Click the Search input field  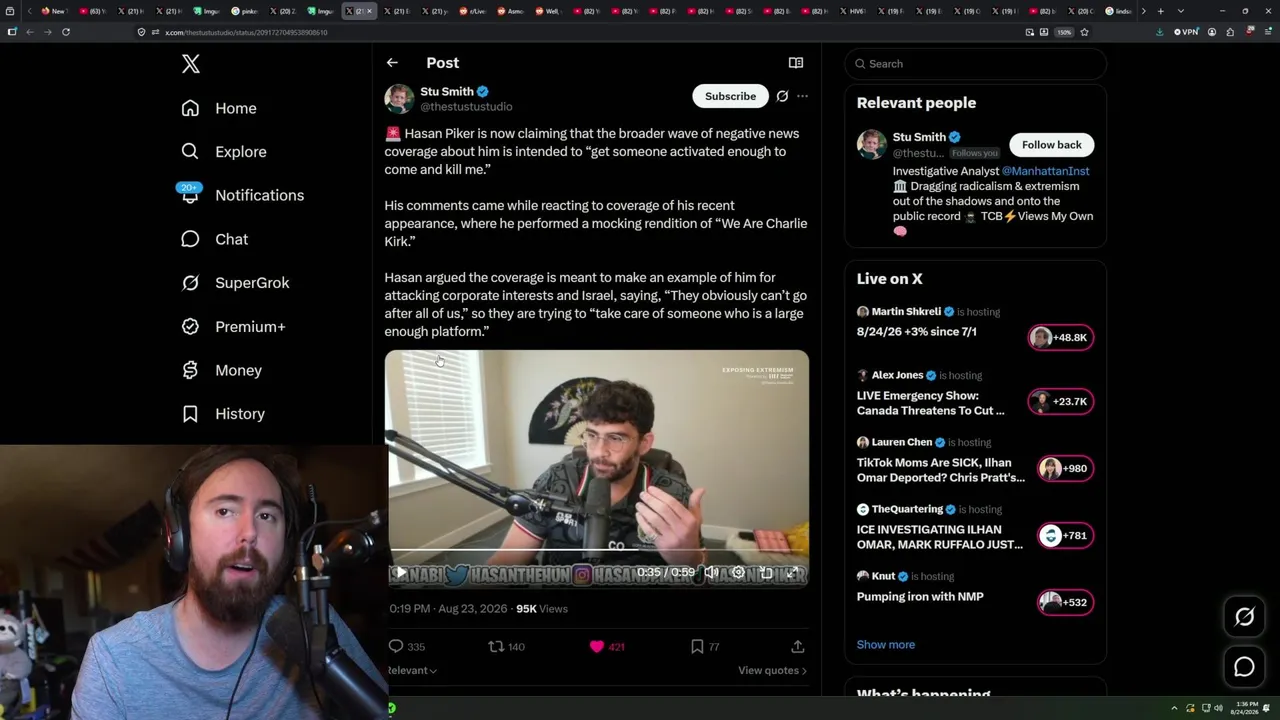point(976,64)
